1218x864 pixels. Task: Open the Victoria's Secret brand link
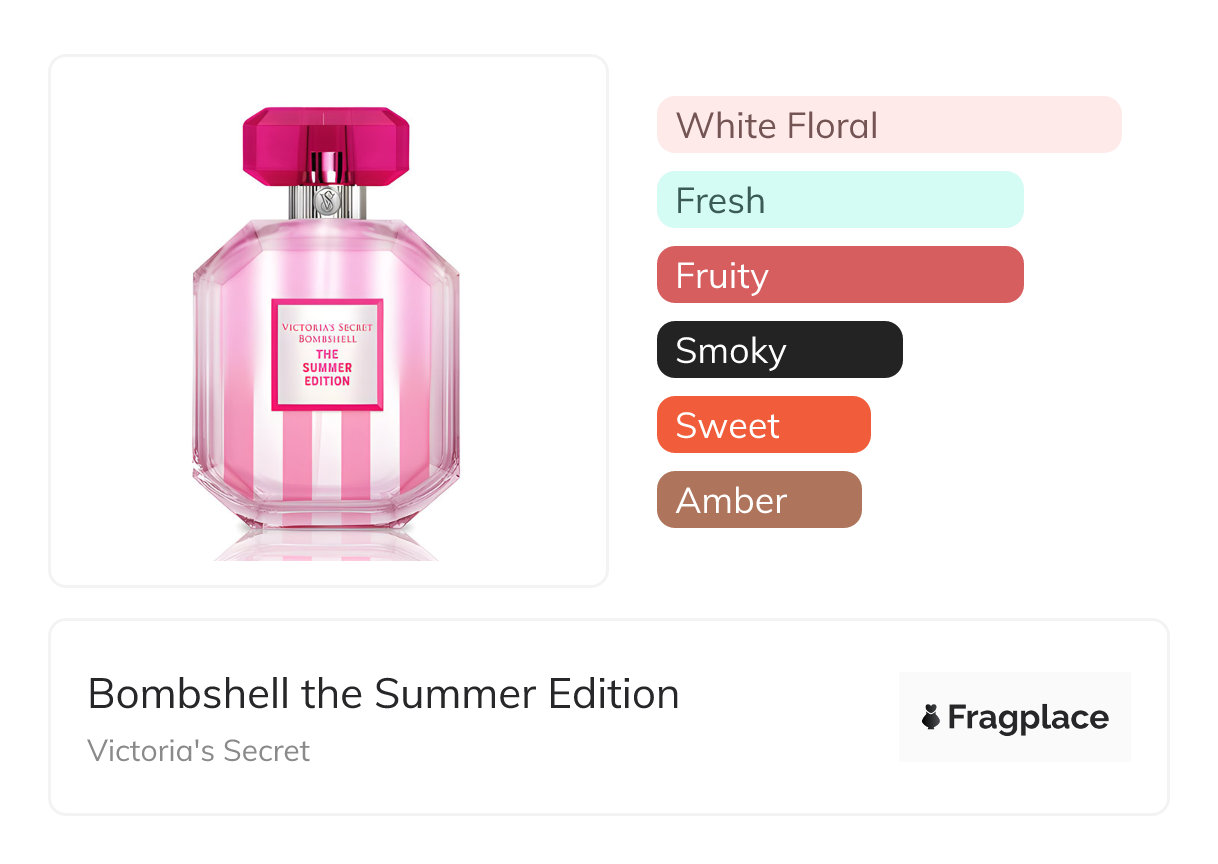[198, 750]
